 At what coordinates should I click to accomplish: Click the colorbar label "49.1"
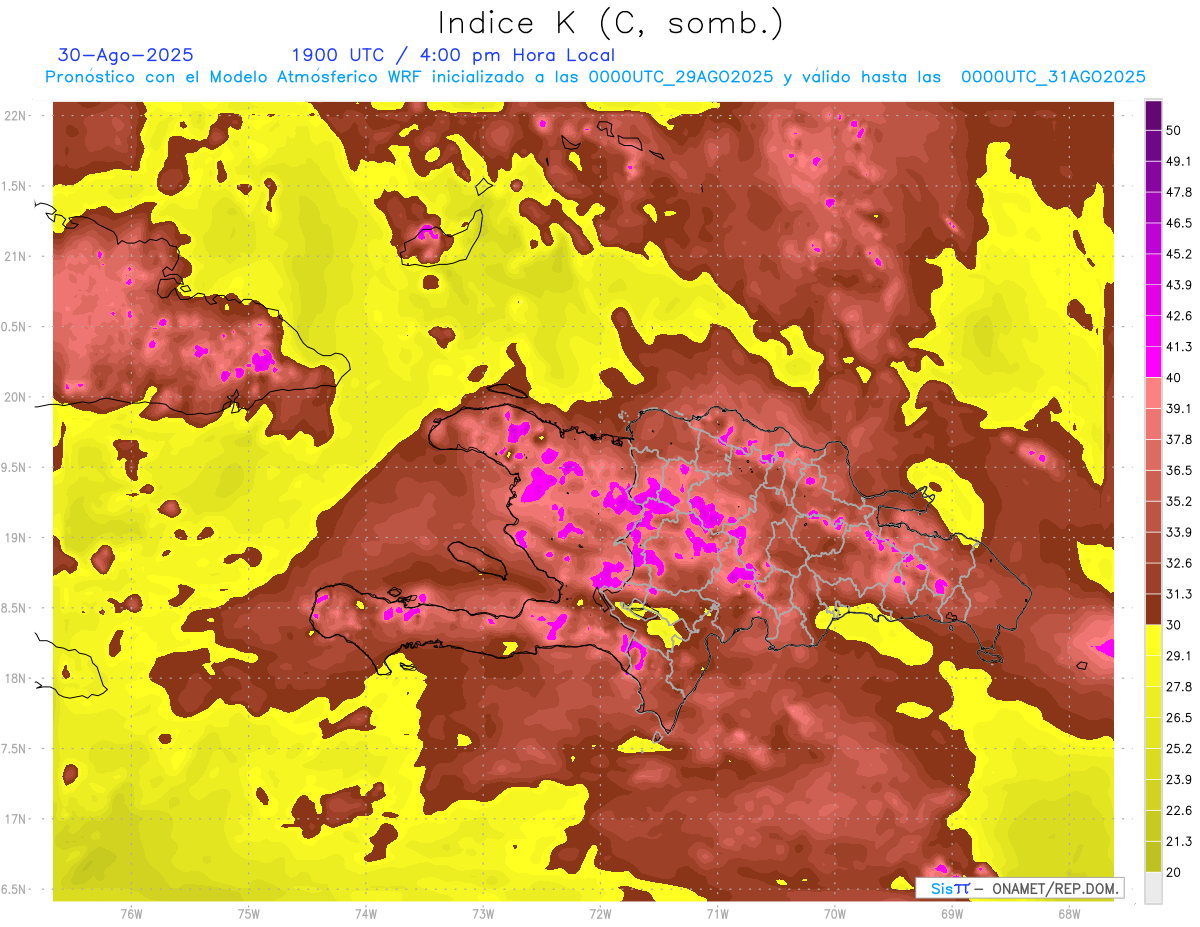pos(1179,161)
